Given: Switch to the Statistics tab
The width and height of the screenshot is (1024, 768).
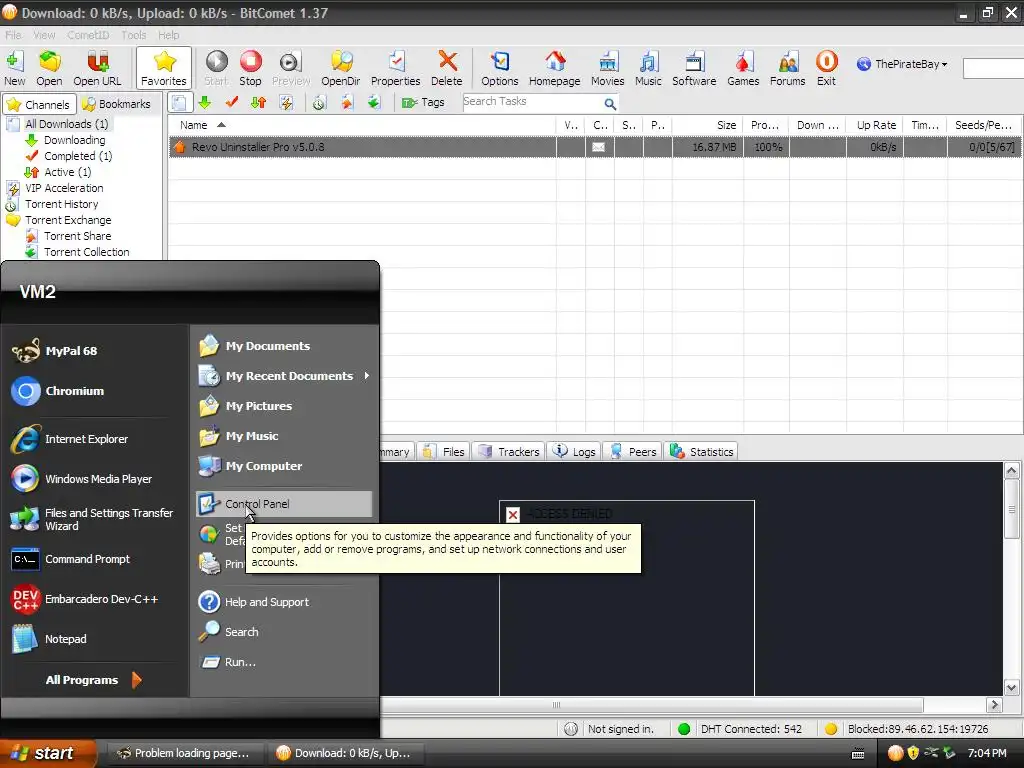Looking at the screenshot, I should point(702,452).
